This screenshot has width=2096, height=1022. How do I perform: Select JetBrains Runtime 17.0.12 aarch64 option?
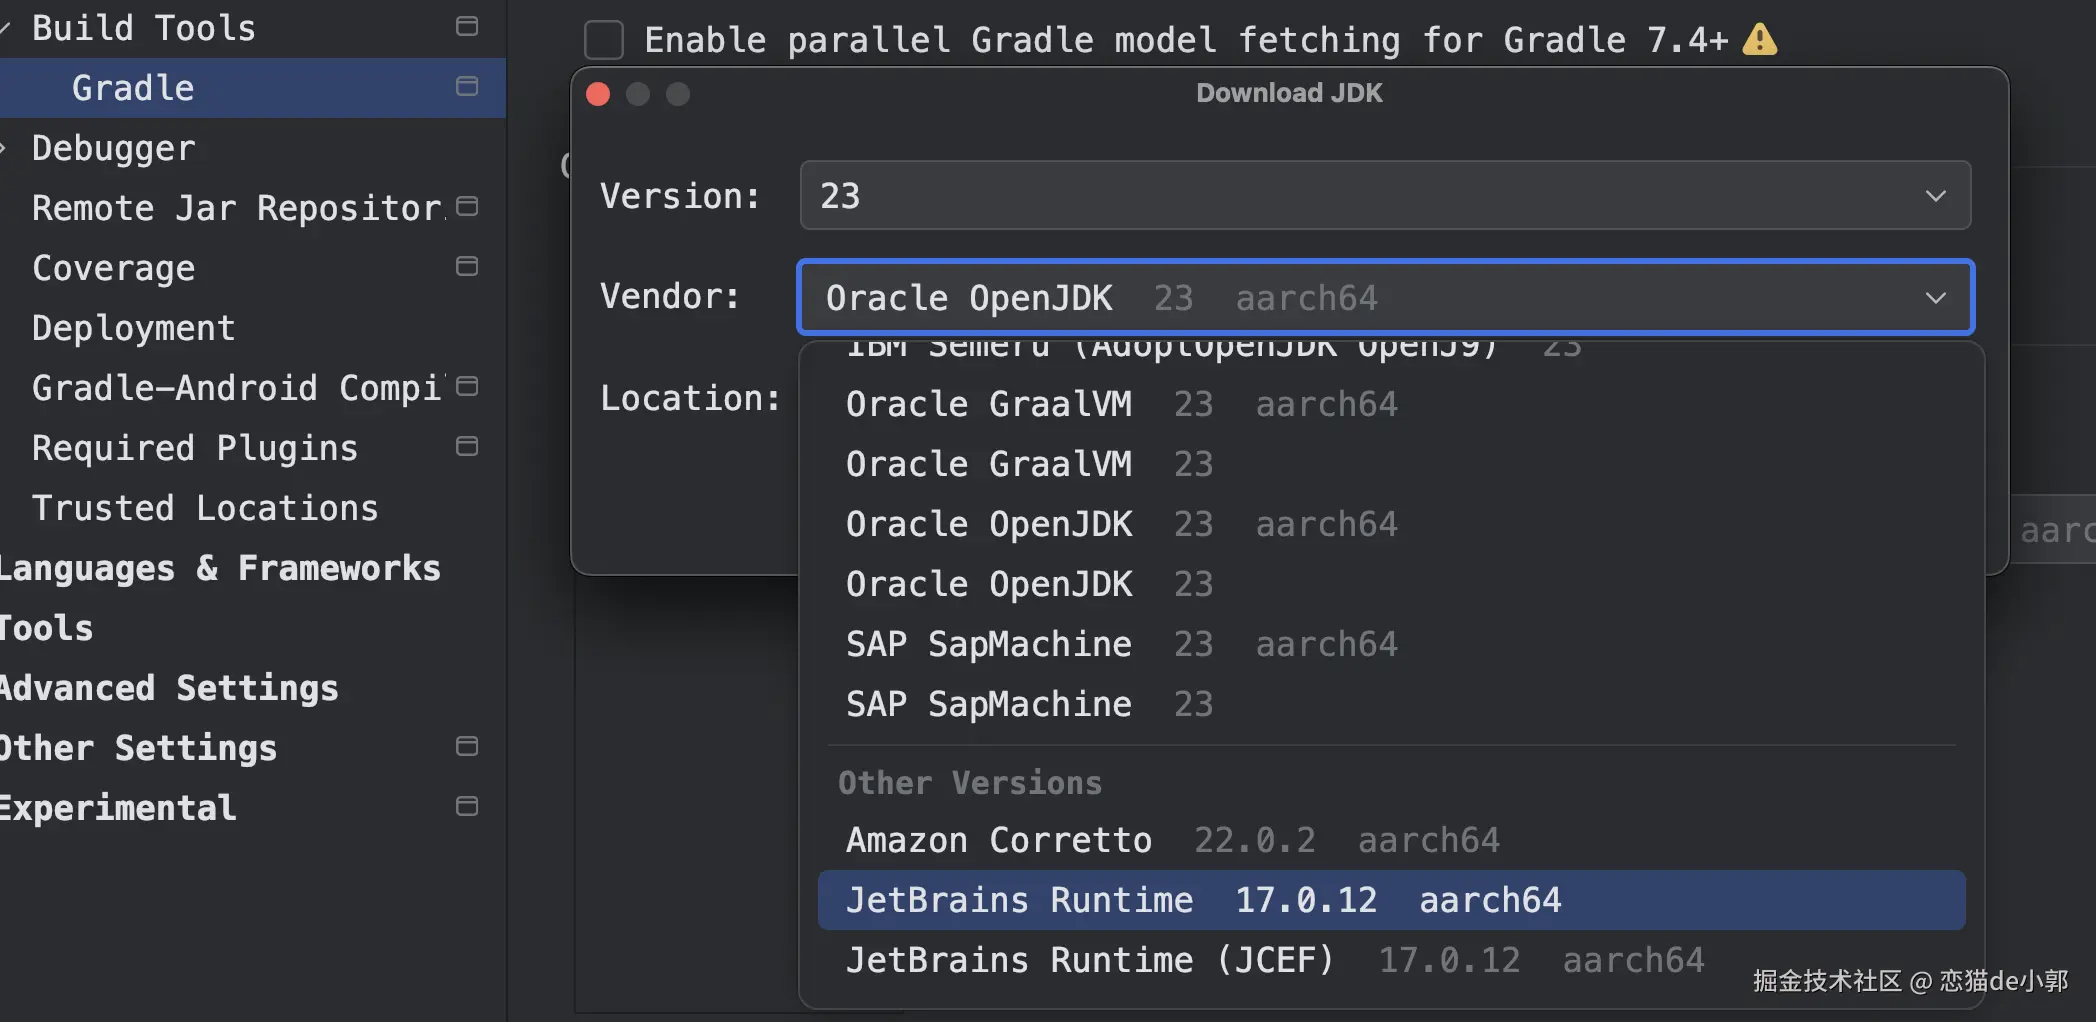1390,900
